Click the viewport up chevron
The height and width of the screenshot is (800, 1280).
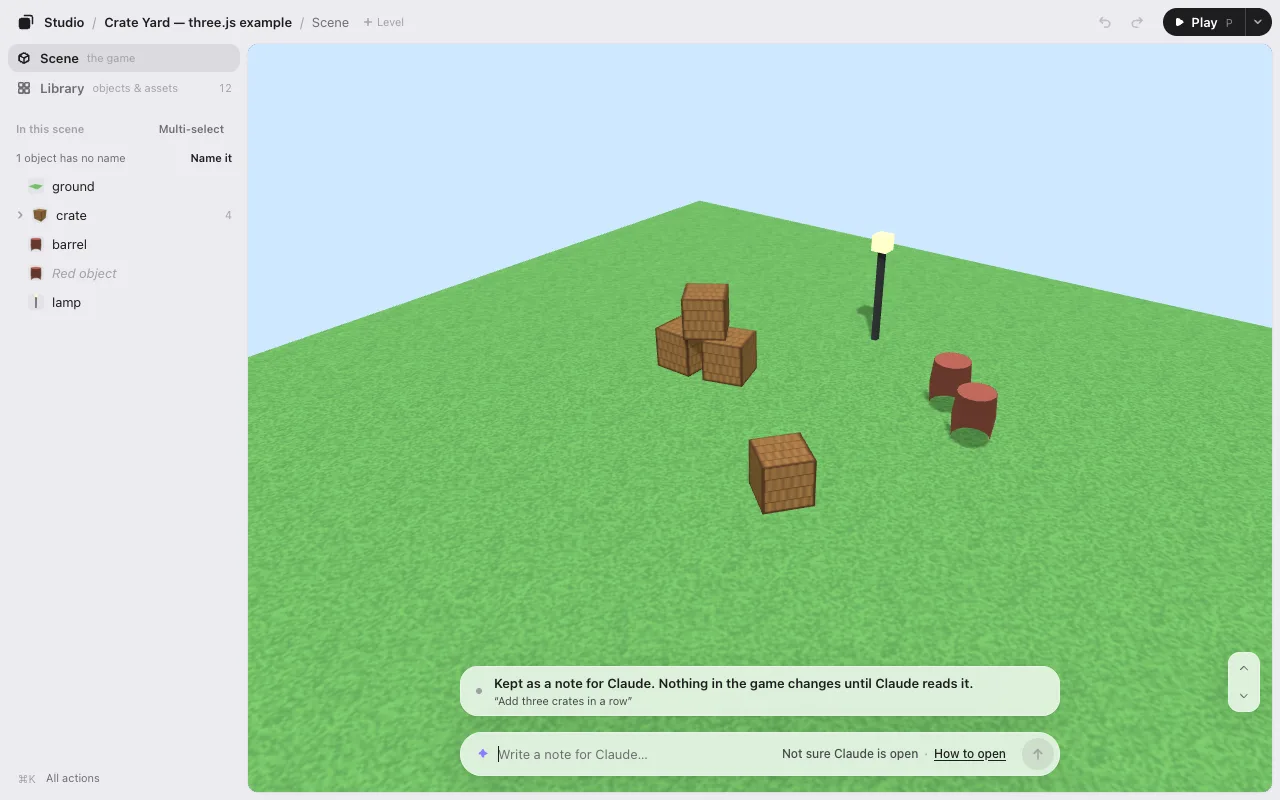click(1244, 668)
